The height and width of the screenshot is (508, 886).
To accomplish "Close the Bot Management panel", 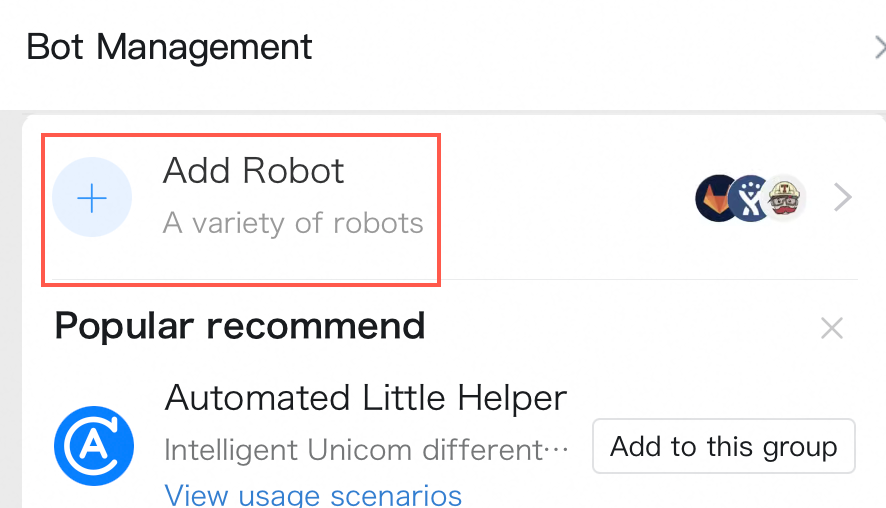I will click(x=879, y=47).
